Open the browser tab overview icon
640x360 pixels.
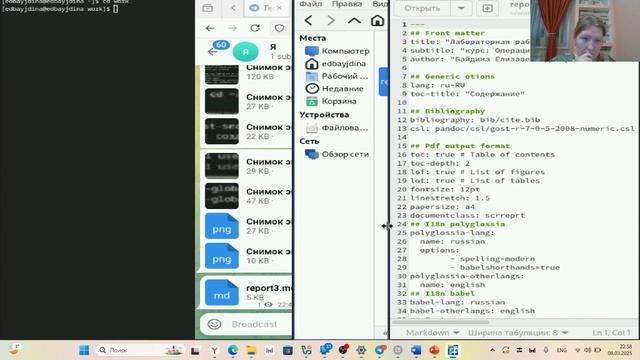tap(207, 8)
